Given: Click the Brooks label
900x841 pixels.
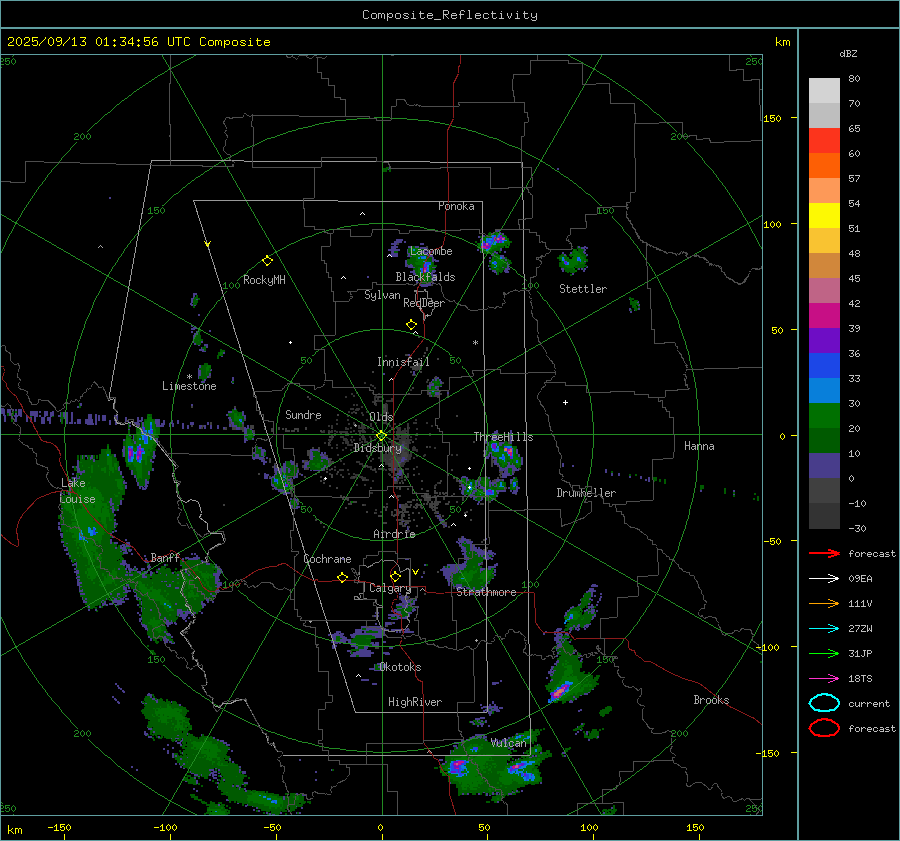Looking at the screenshot, I should click(x=711, y=700).
